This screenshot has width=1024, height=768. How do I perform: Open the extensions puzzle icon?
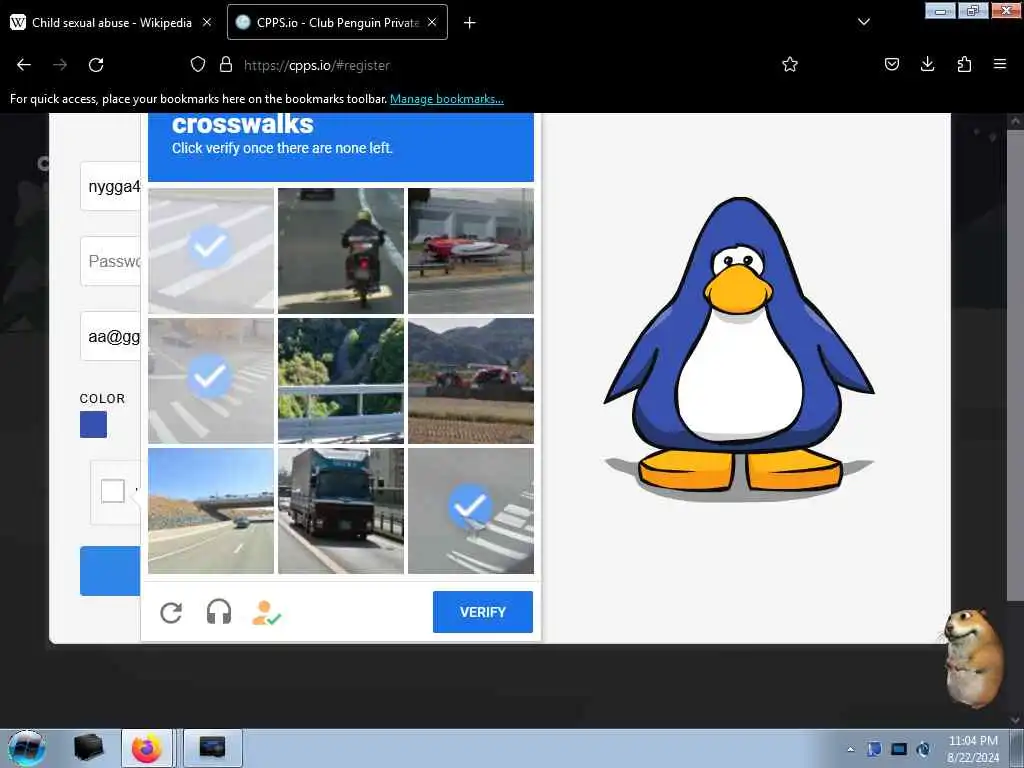(x=964, y=64)
